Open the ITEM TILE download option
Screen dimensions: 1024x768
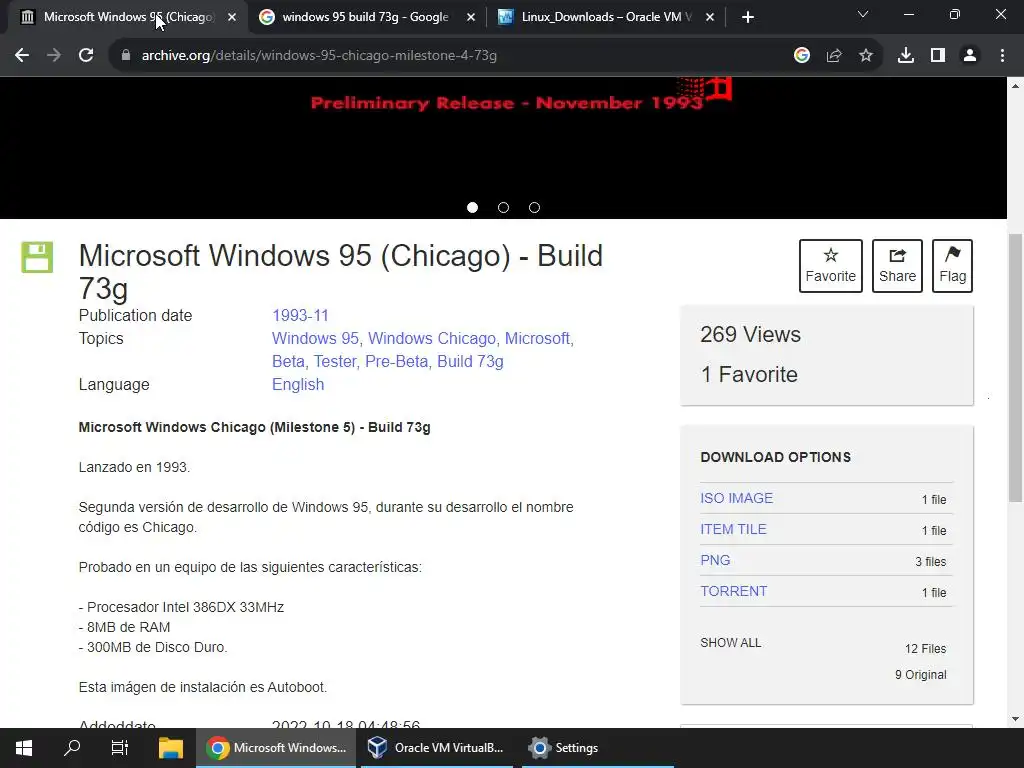[x=733, y=529]
